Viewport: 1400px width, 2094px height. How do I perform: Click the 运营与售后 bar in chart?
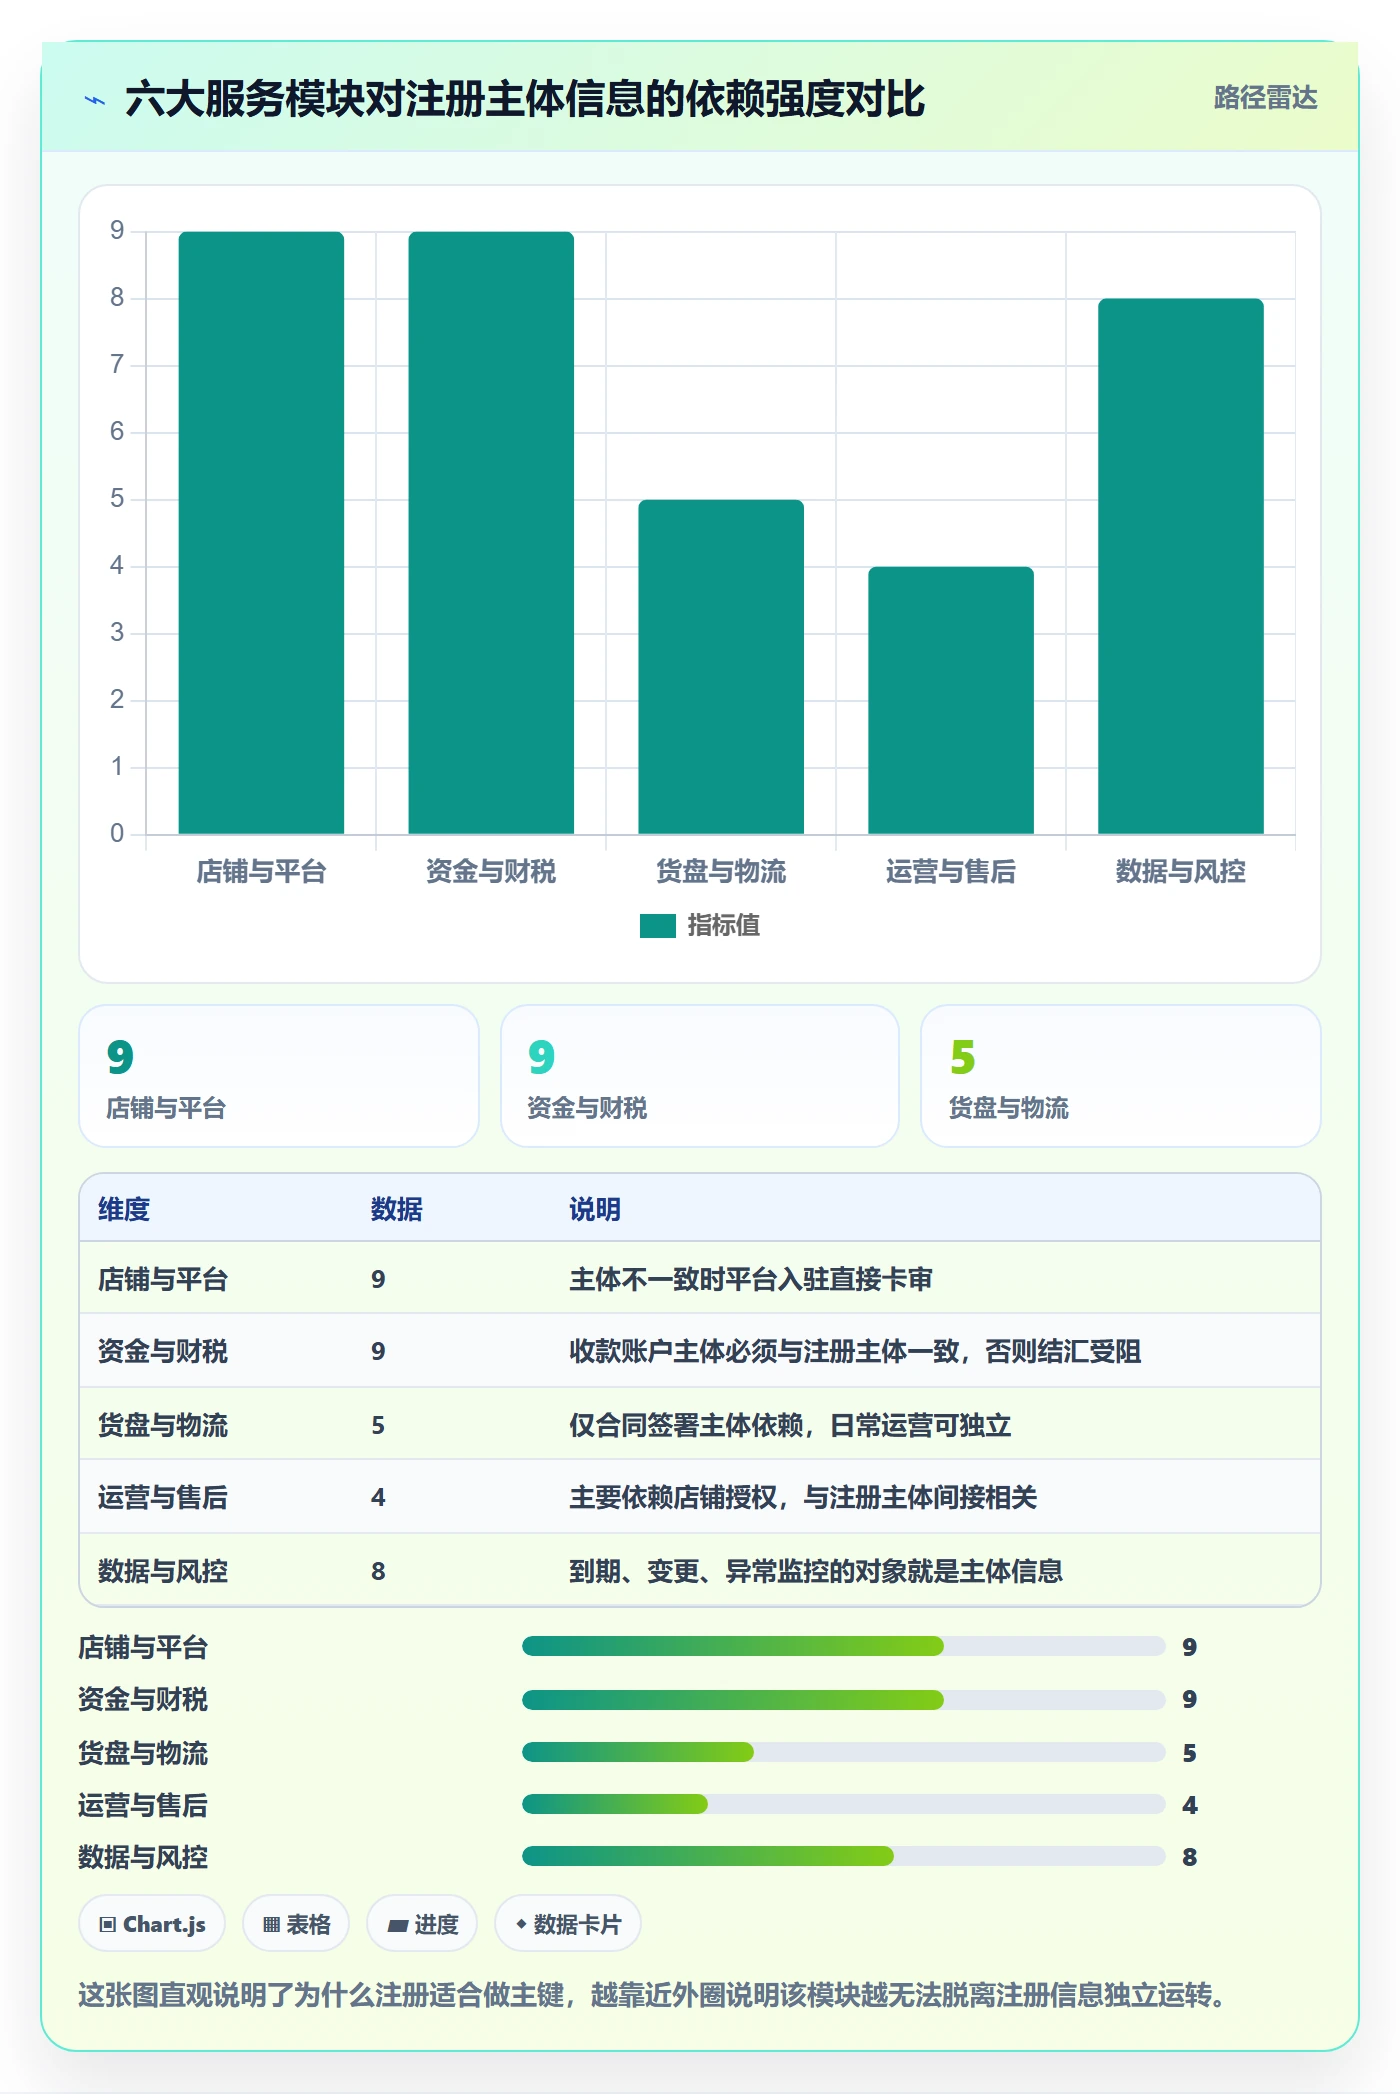tap(951, 700)
